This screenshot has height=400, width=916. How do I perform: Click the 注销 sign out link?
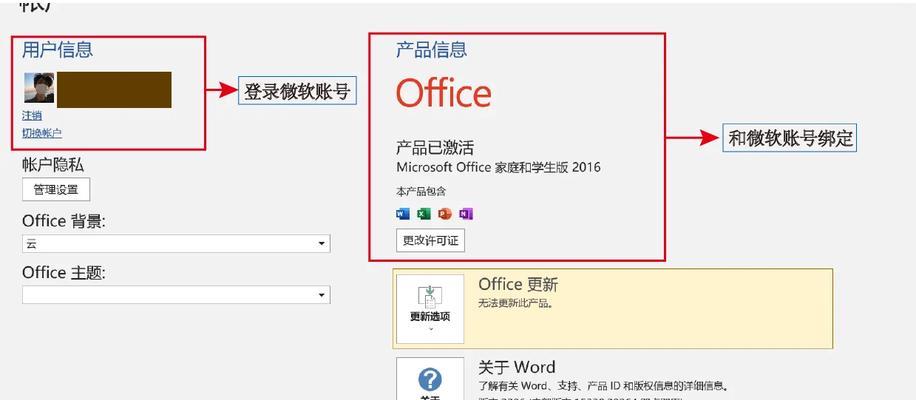(32, 116)
